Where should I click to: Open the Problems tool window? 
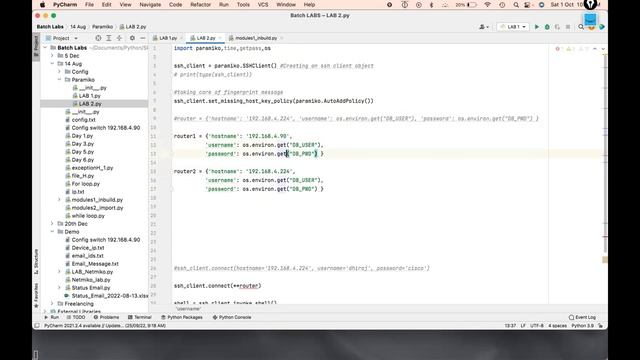pos(106,317)
